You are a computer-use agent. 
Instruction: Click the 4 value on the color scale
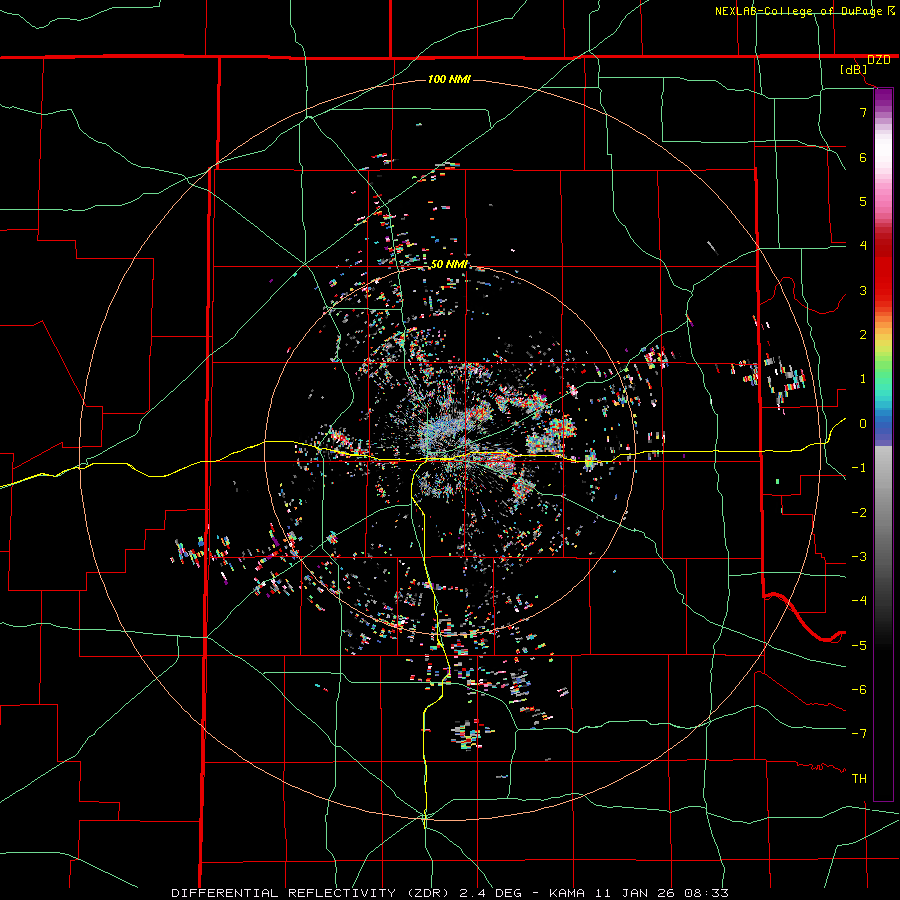tap(863, 246)
